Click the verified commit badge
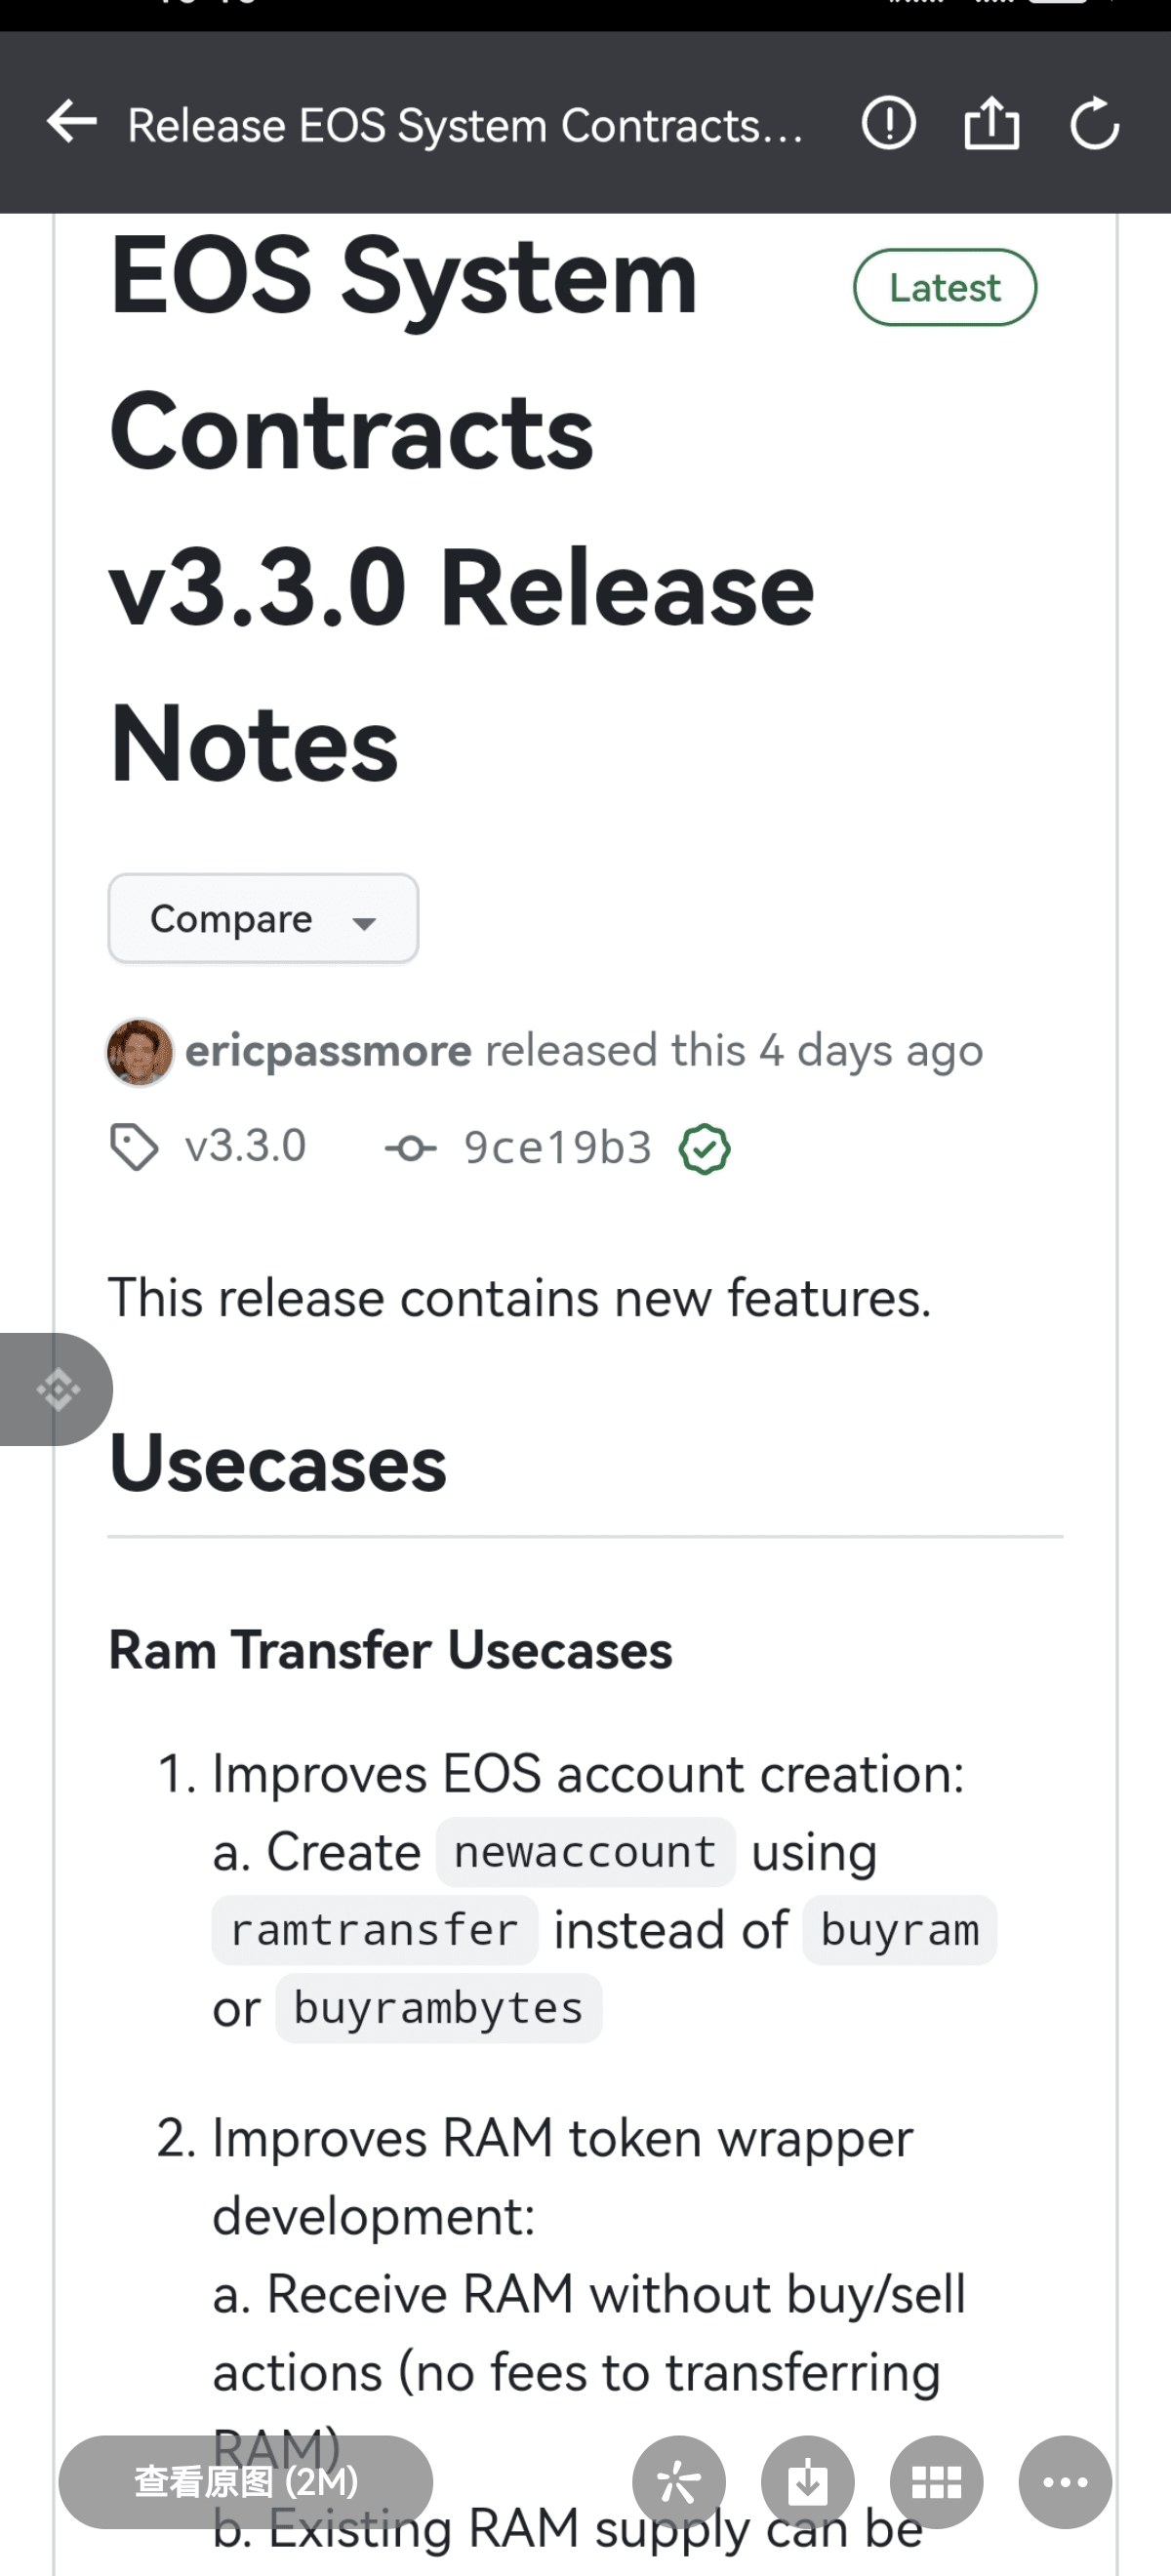Screen dimensions: 1171x2576 coord(704,1149)
